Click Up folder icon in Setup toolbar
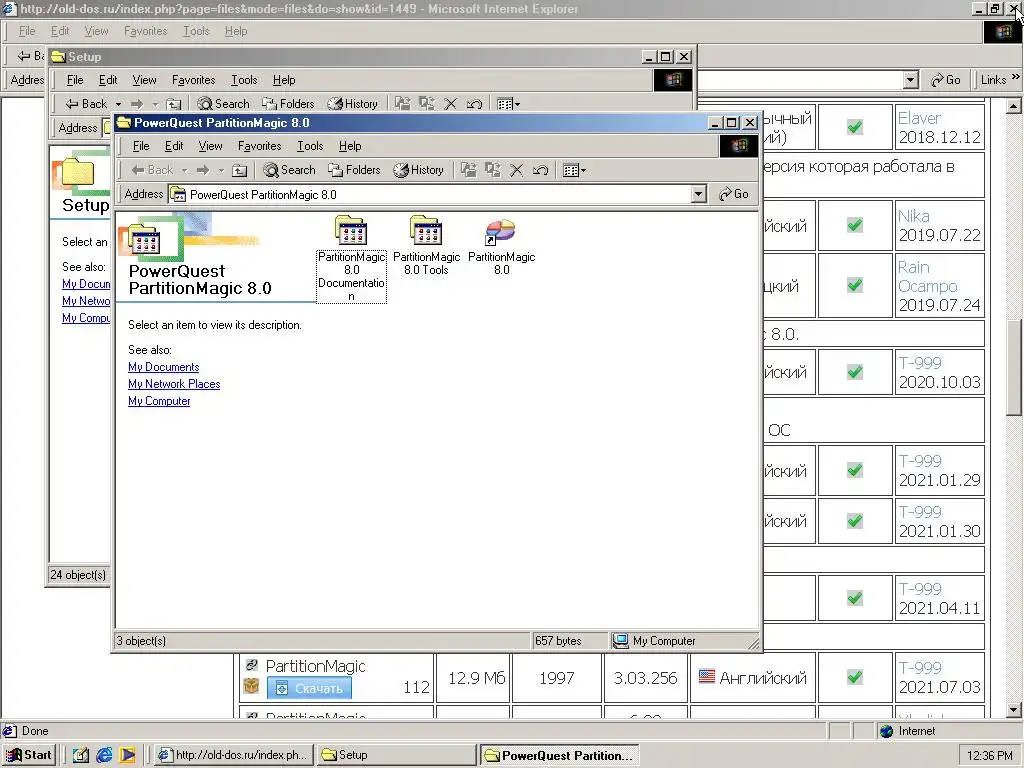The width and height of the screenshot is (1024, 768). point(173,104)
